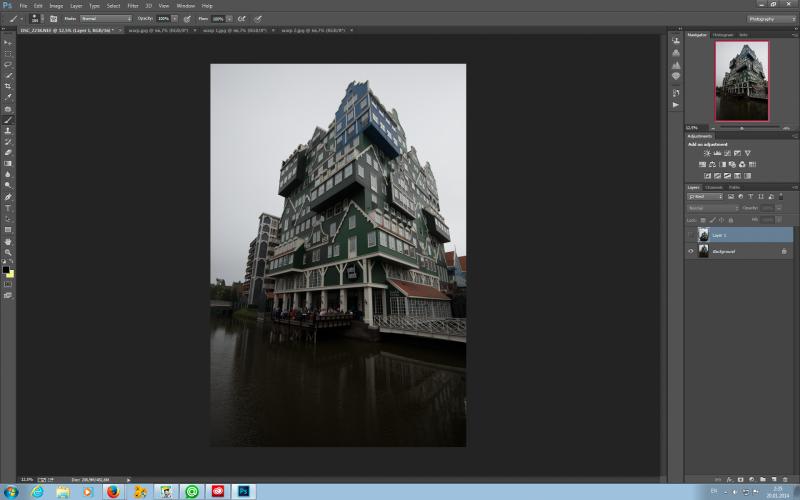This screenshot has width=800, height=500.
Task: Open the File menu
Action: point(23,6)
